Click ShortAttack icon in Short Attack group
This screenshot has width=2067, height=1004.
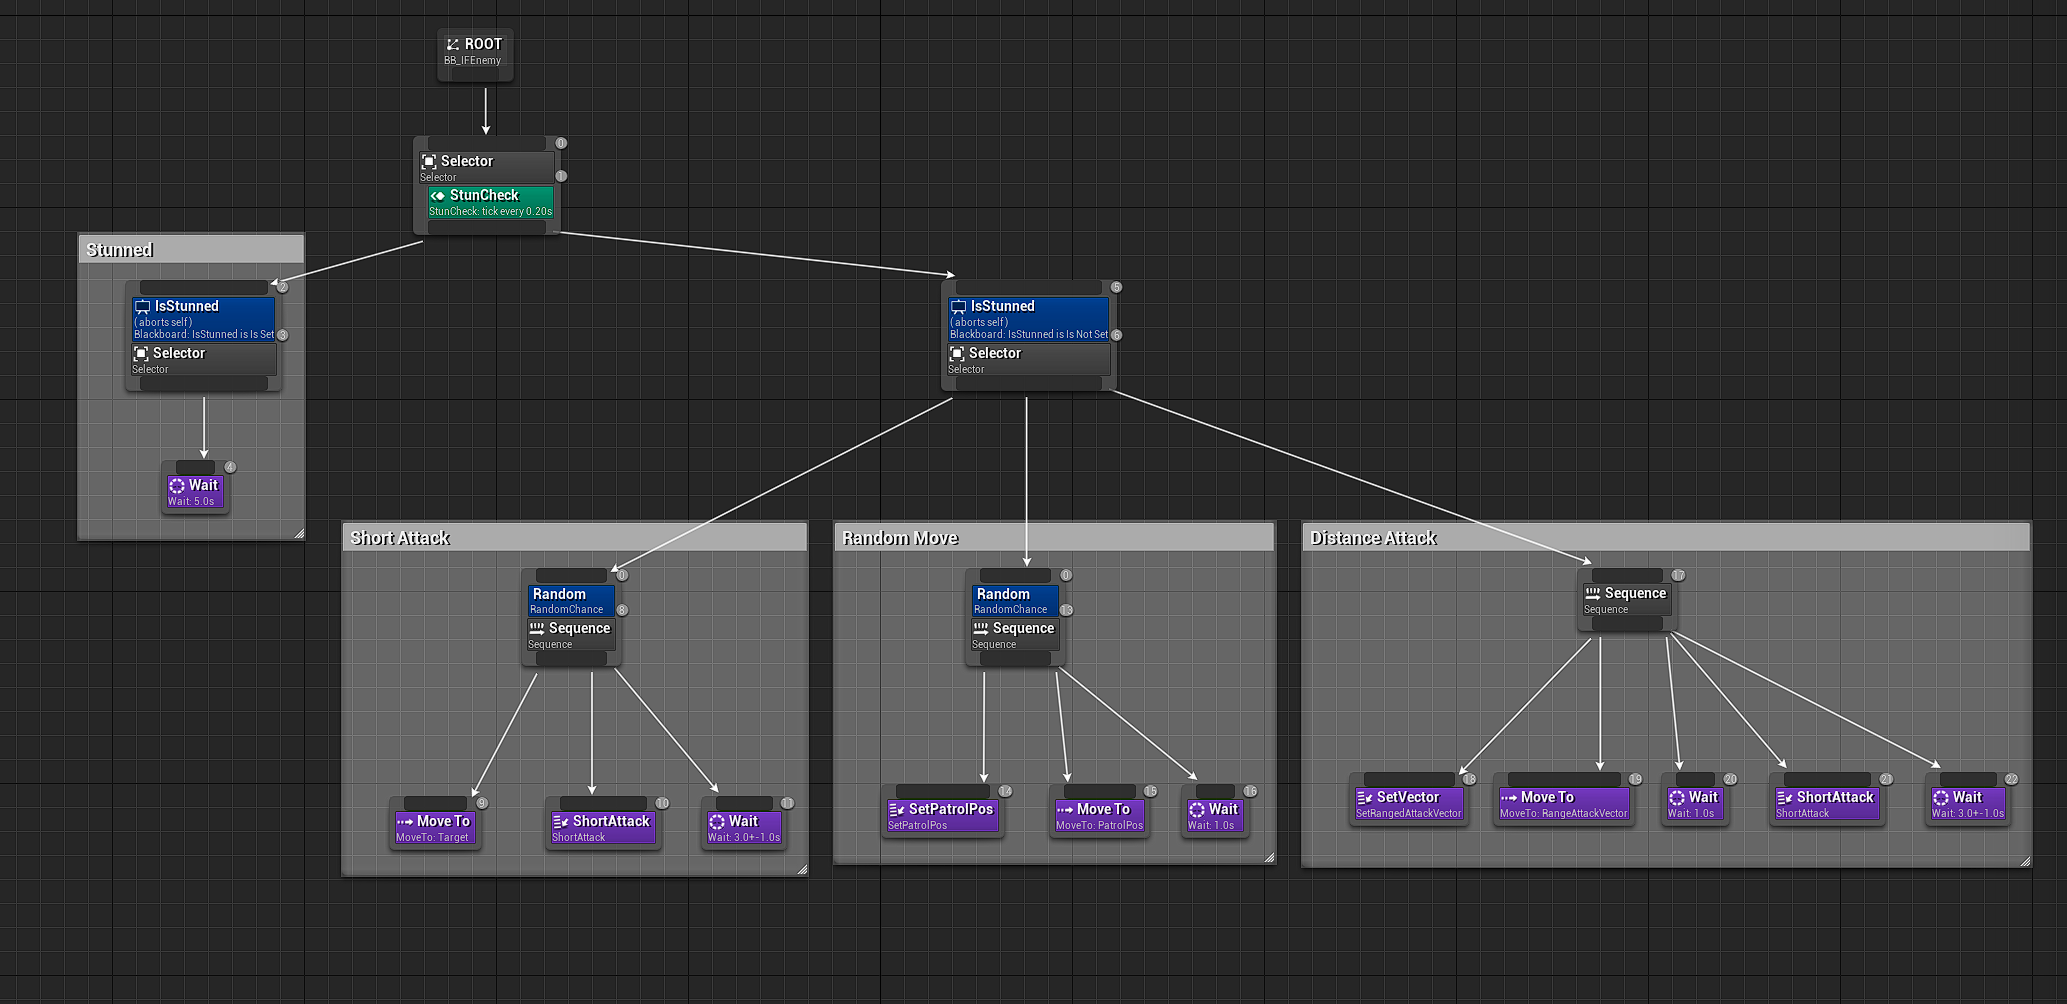[561, 822]
